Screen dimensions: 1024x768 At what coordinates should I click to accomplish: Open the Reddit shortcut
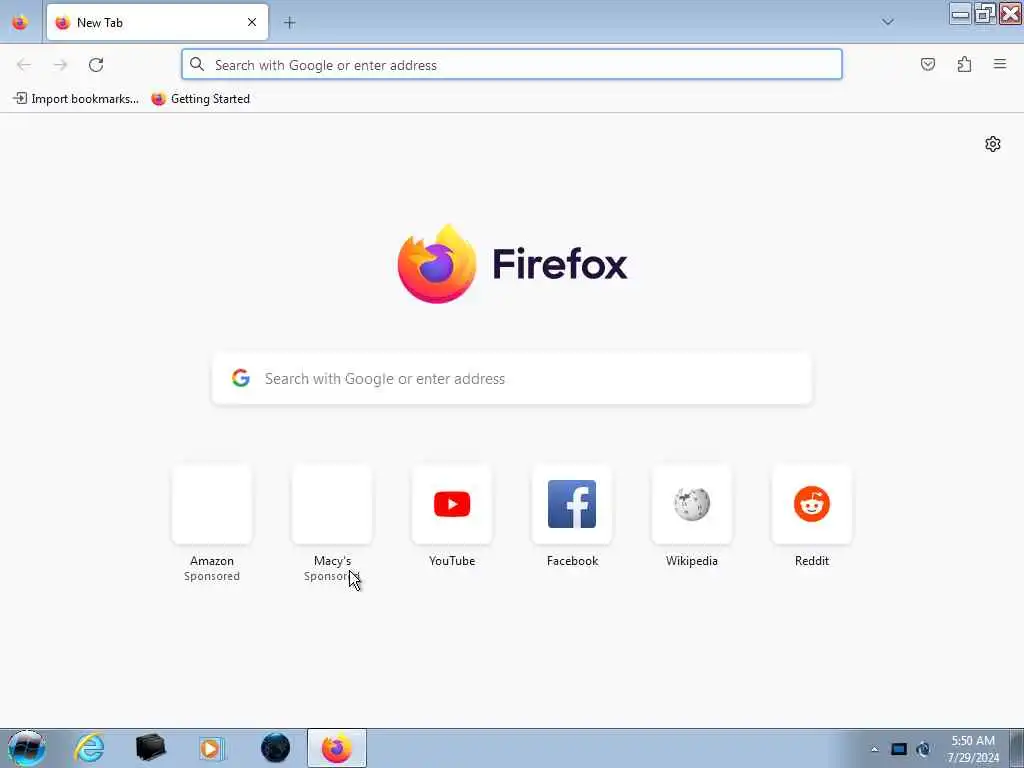[x=812, y=504]
